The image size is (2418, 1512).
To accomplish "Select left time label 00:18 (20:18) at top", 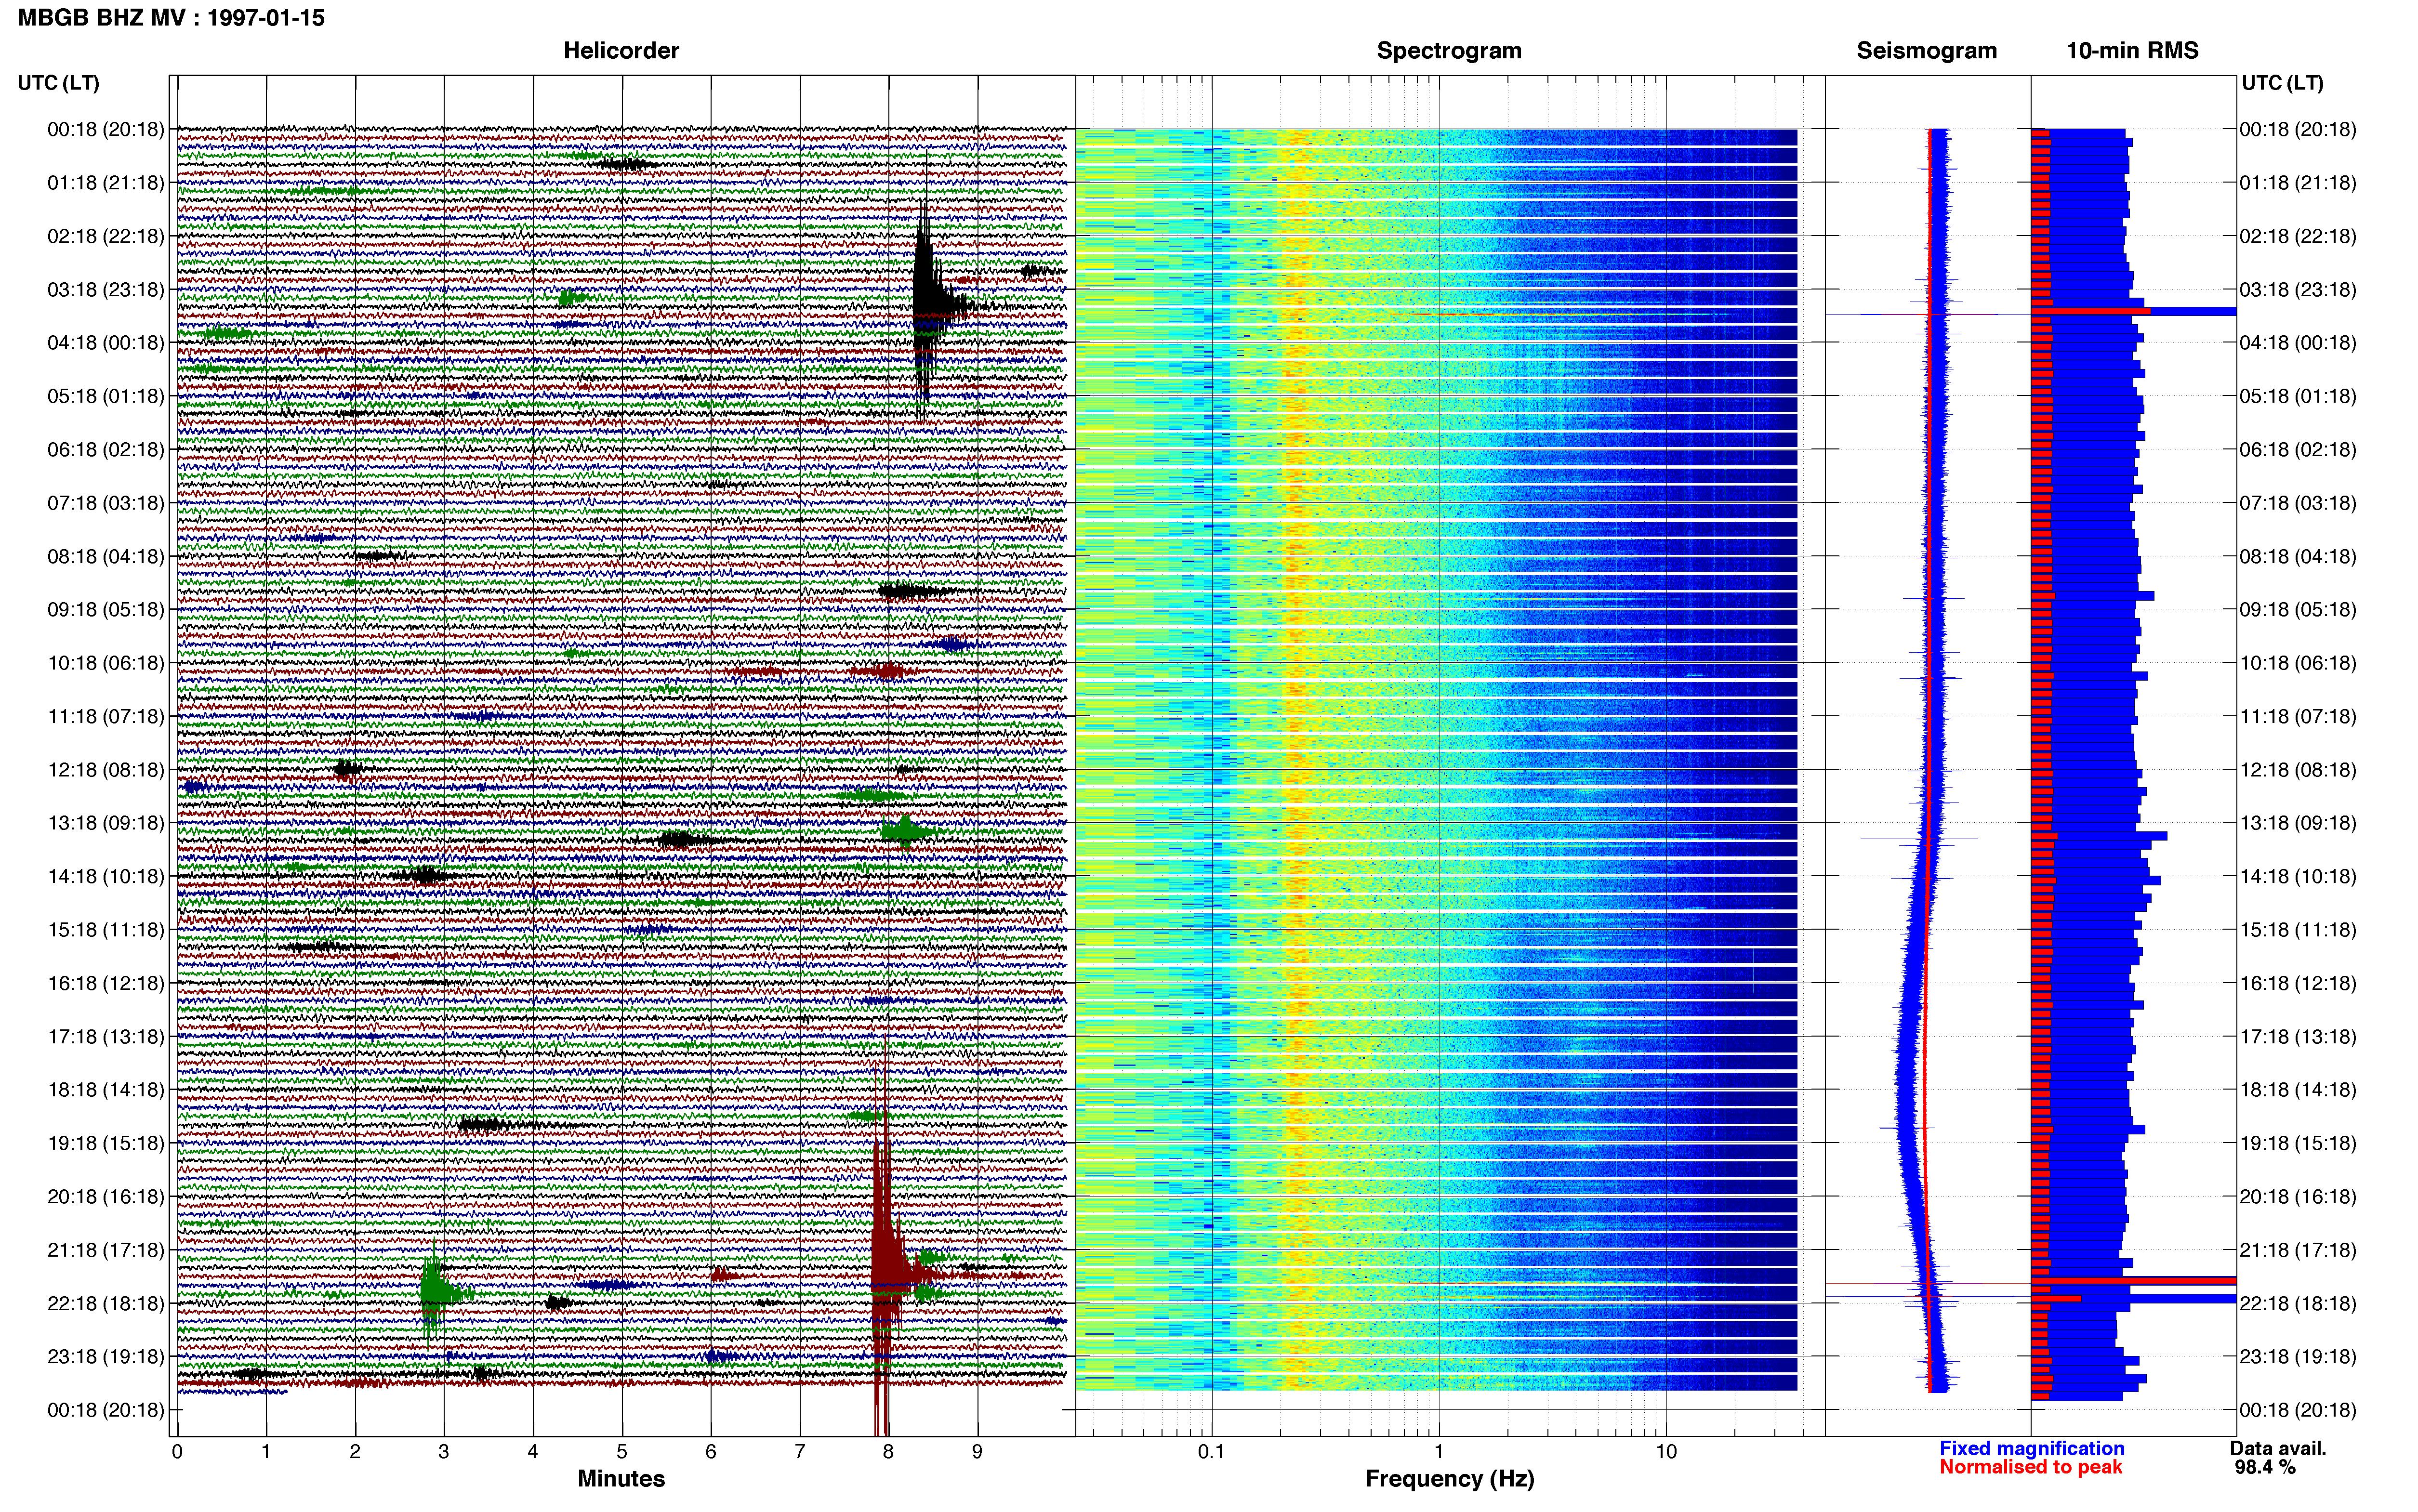I will click(106, 129).
